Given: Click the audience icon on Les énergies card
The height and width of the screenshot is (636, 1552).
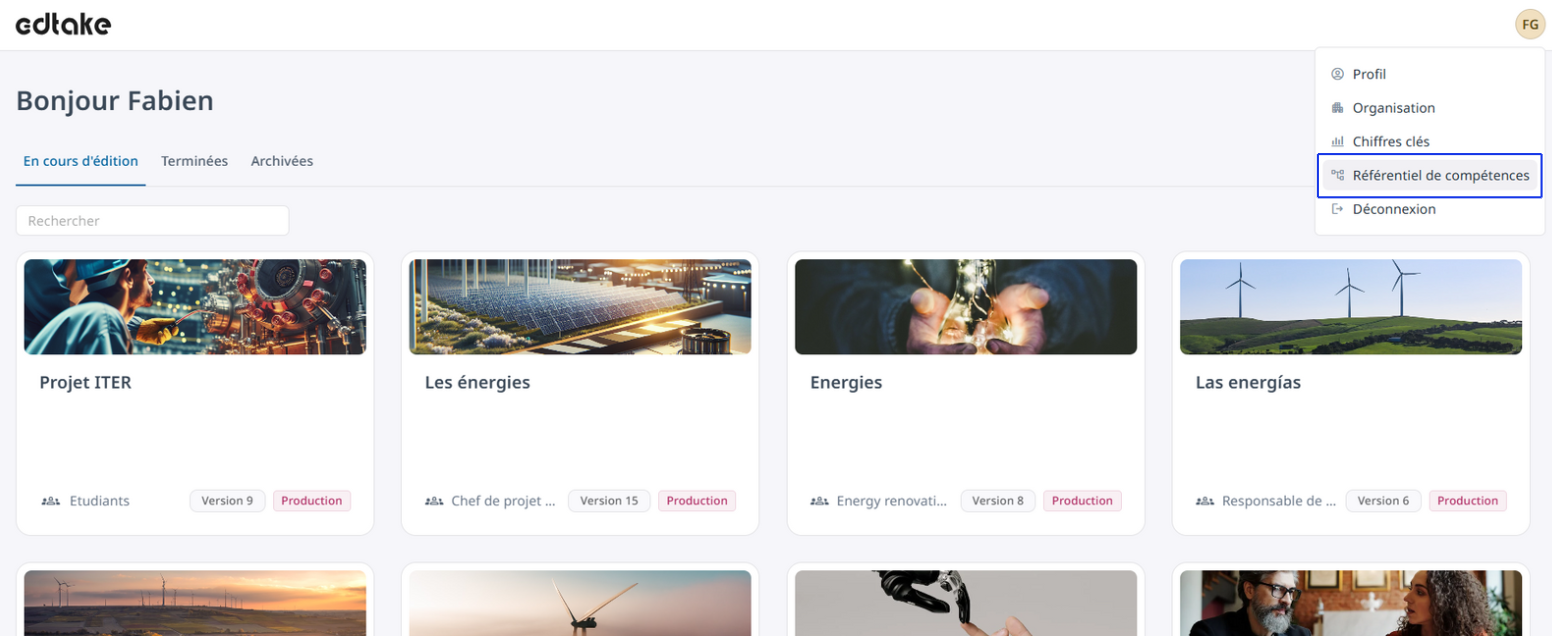Looking at the screenshot, I should 434,501.
